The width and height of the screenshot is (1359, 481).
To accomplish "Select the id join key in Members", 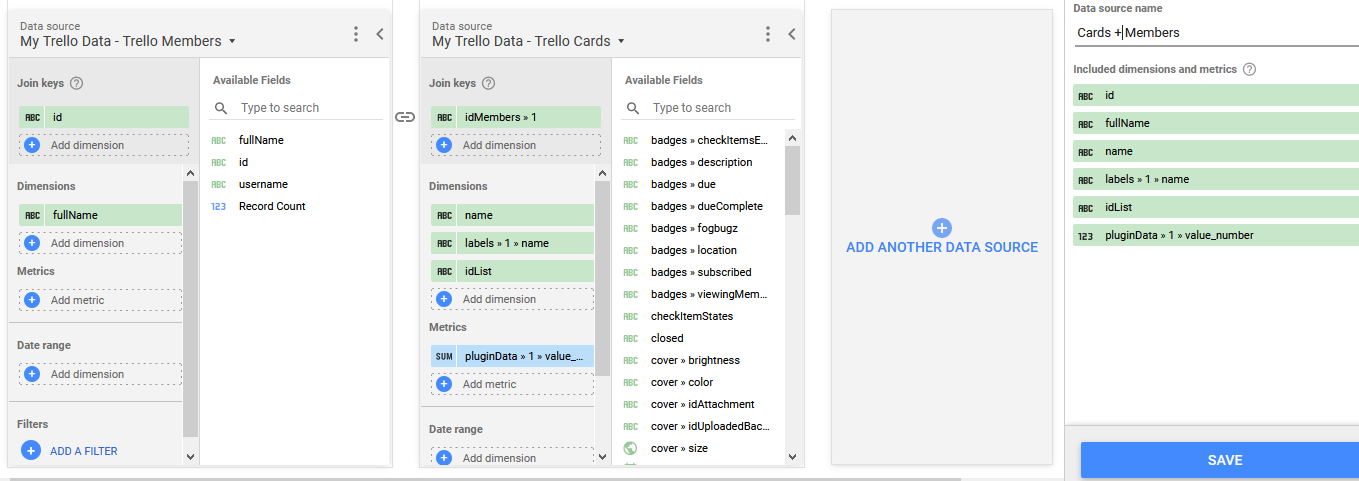I will [x=104, y=117].
